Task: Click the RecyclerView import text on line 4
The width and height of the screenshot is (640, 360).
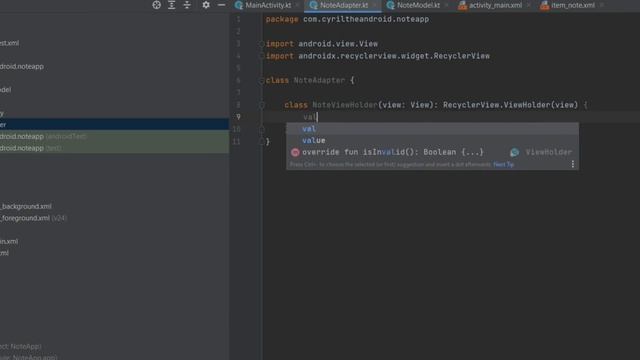Action: (378, 56)
